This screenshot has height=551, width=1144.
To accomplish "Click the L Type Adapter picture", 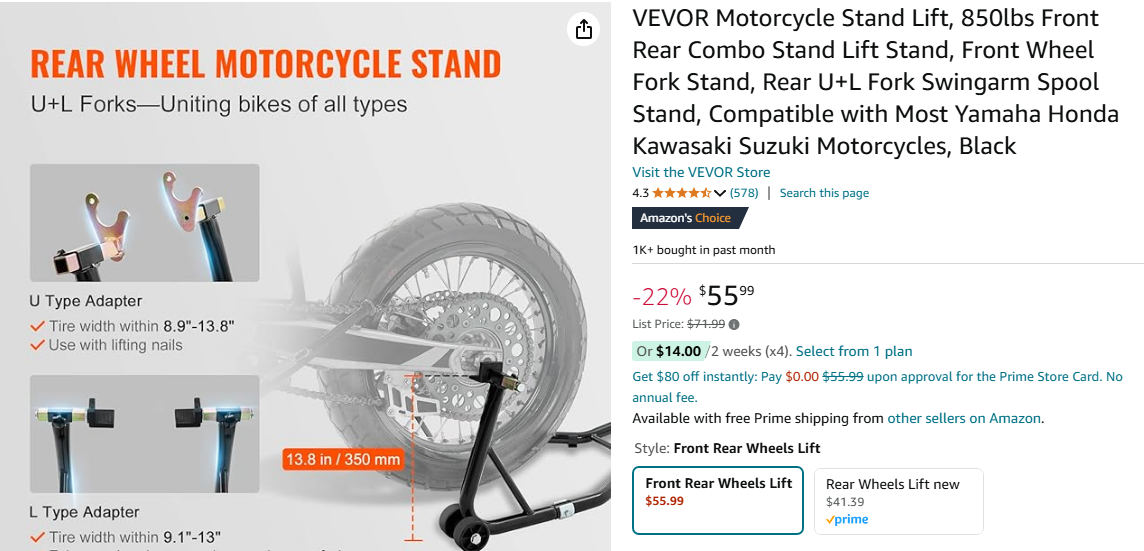I will 144,433.
